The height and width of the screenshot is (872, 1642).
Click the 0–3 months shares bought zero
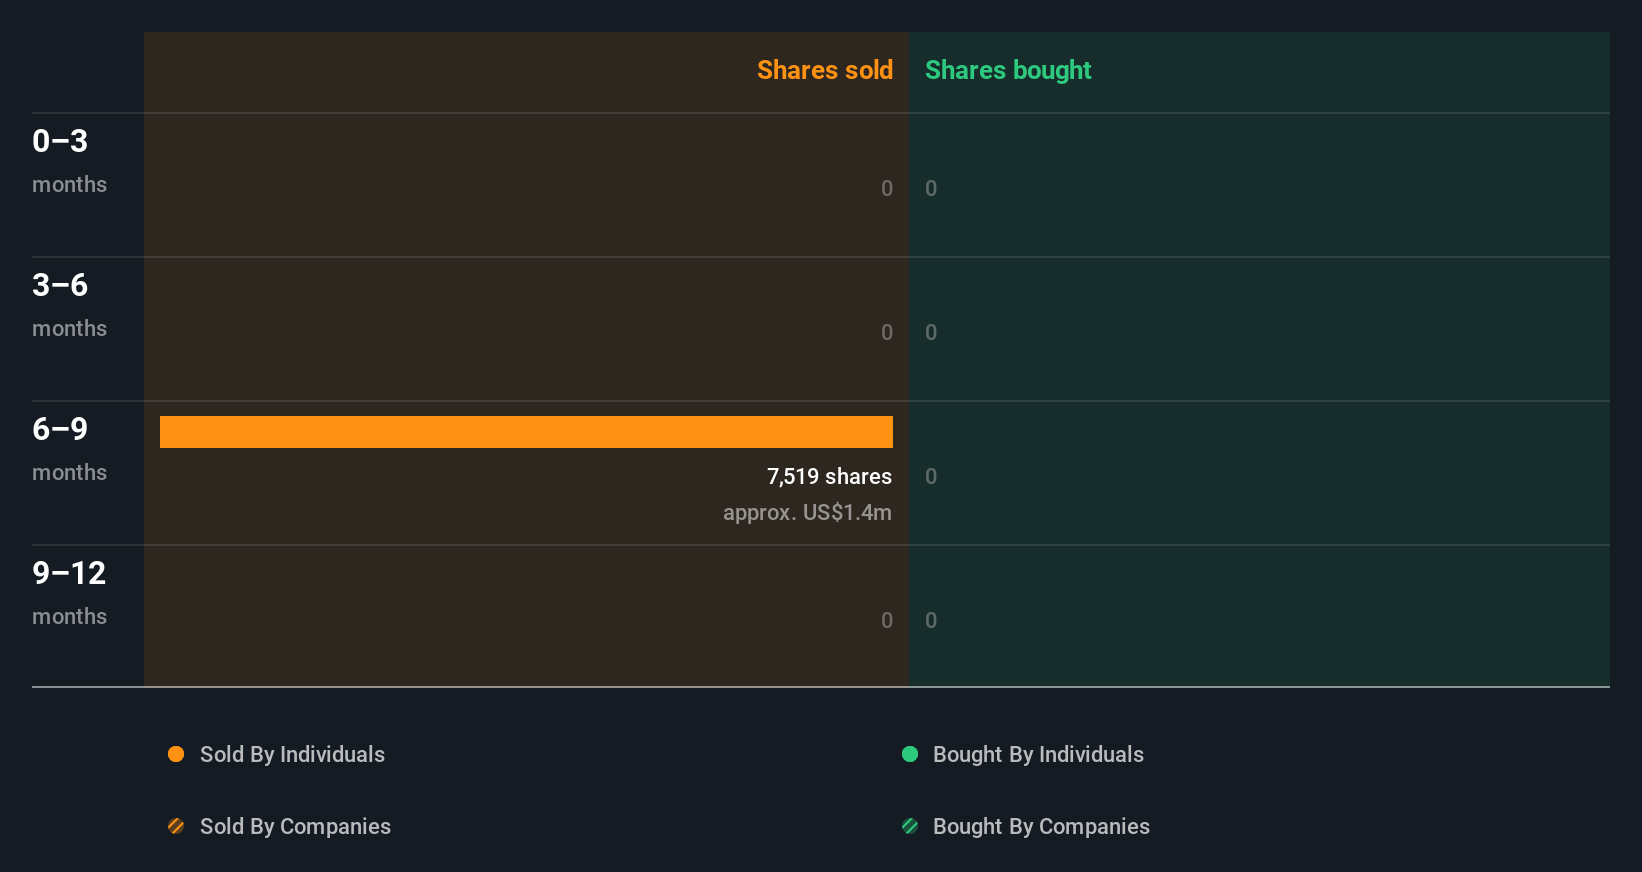[x=931, y=188]
